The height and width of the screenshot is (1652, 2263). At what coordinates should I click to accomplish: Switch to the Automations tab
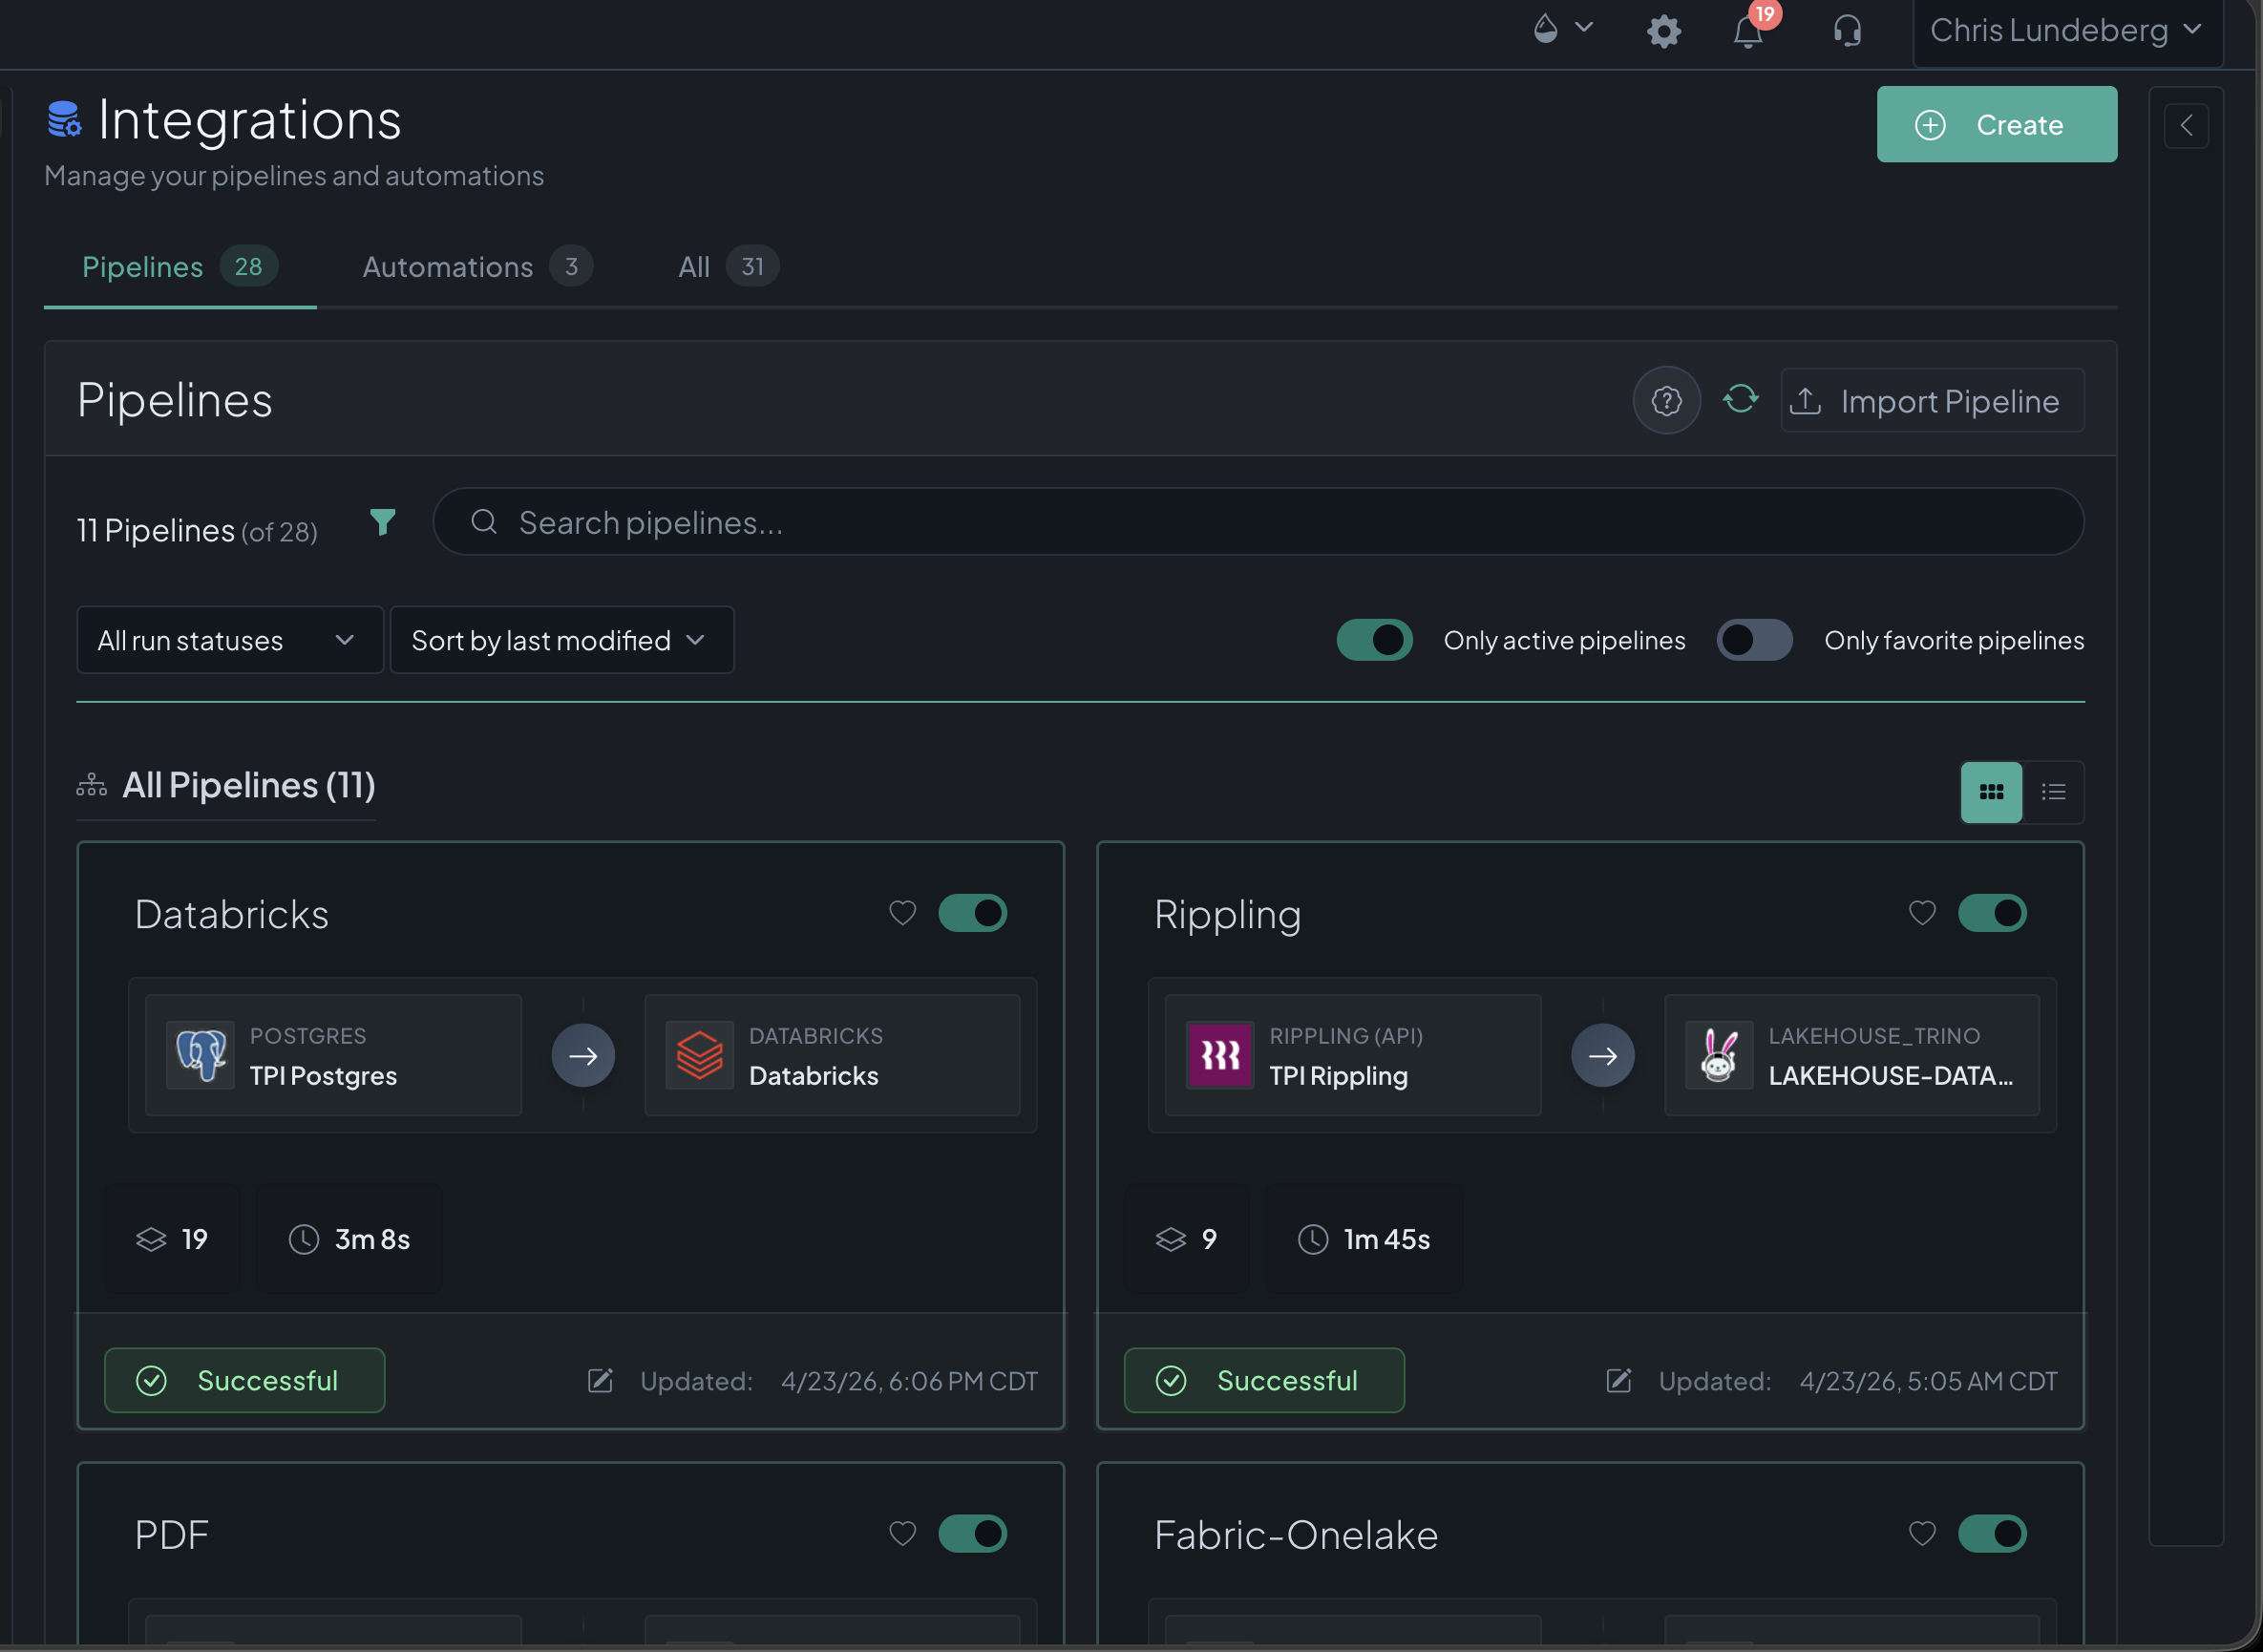coord(477,267)
